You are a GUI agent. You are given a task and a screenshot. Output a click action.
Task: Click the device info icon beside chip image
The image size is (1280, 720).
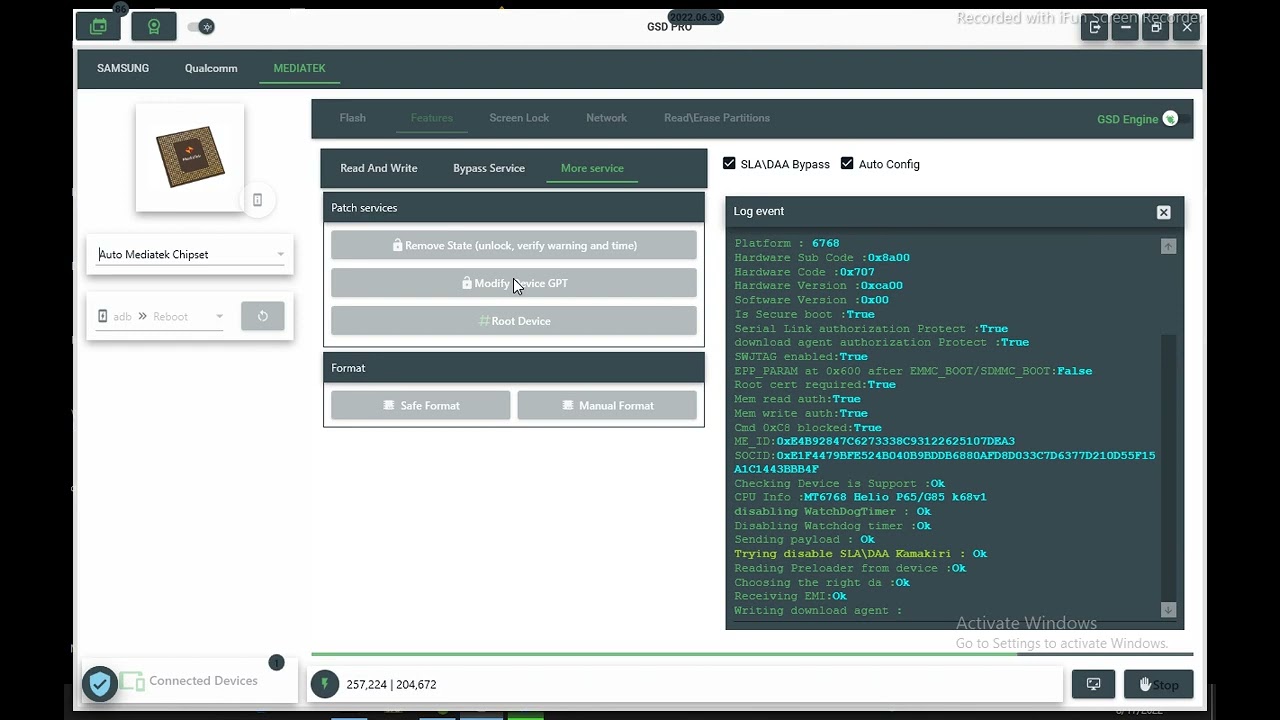[x=257, y=200]
